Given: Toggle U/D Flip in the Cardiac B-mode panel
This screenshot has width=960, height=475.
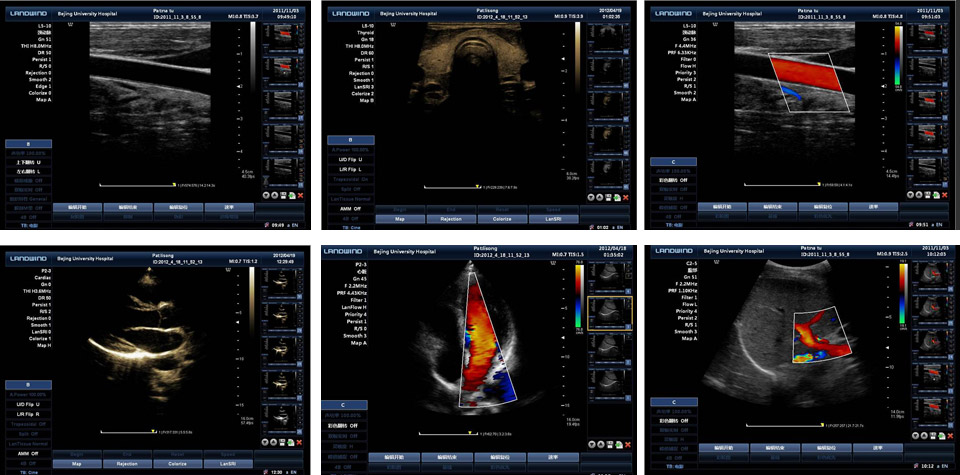Looking at the screenshot, I should coord(28,405).
